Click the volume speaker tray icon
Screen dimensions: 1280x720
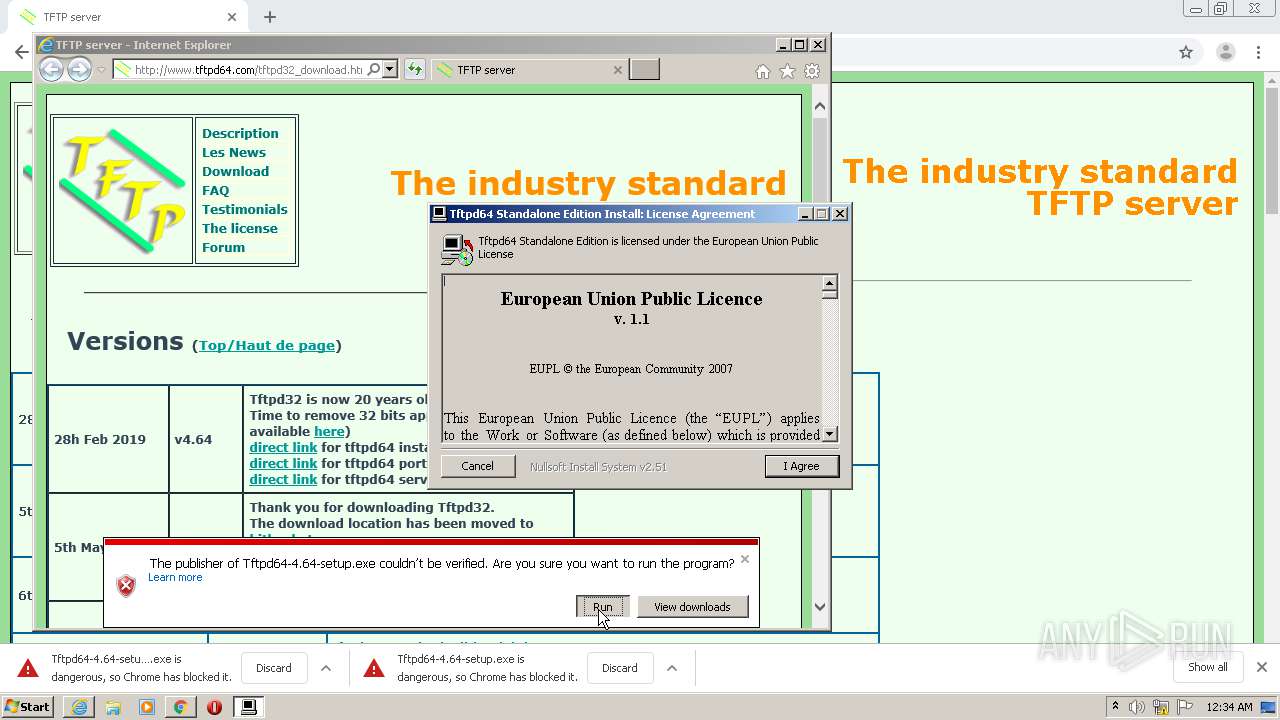pos(1137,707)
